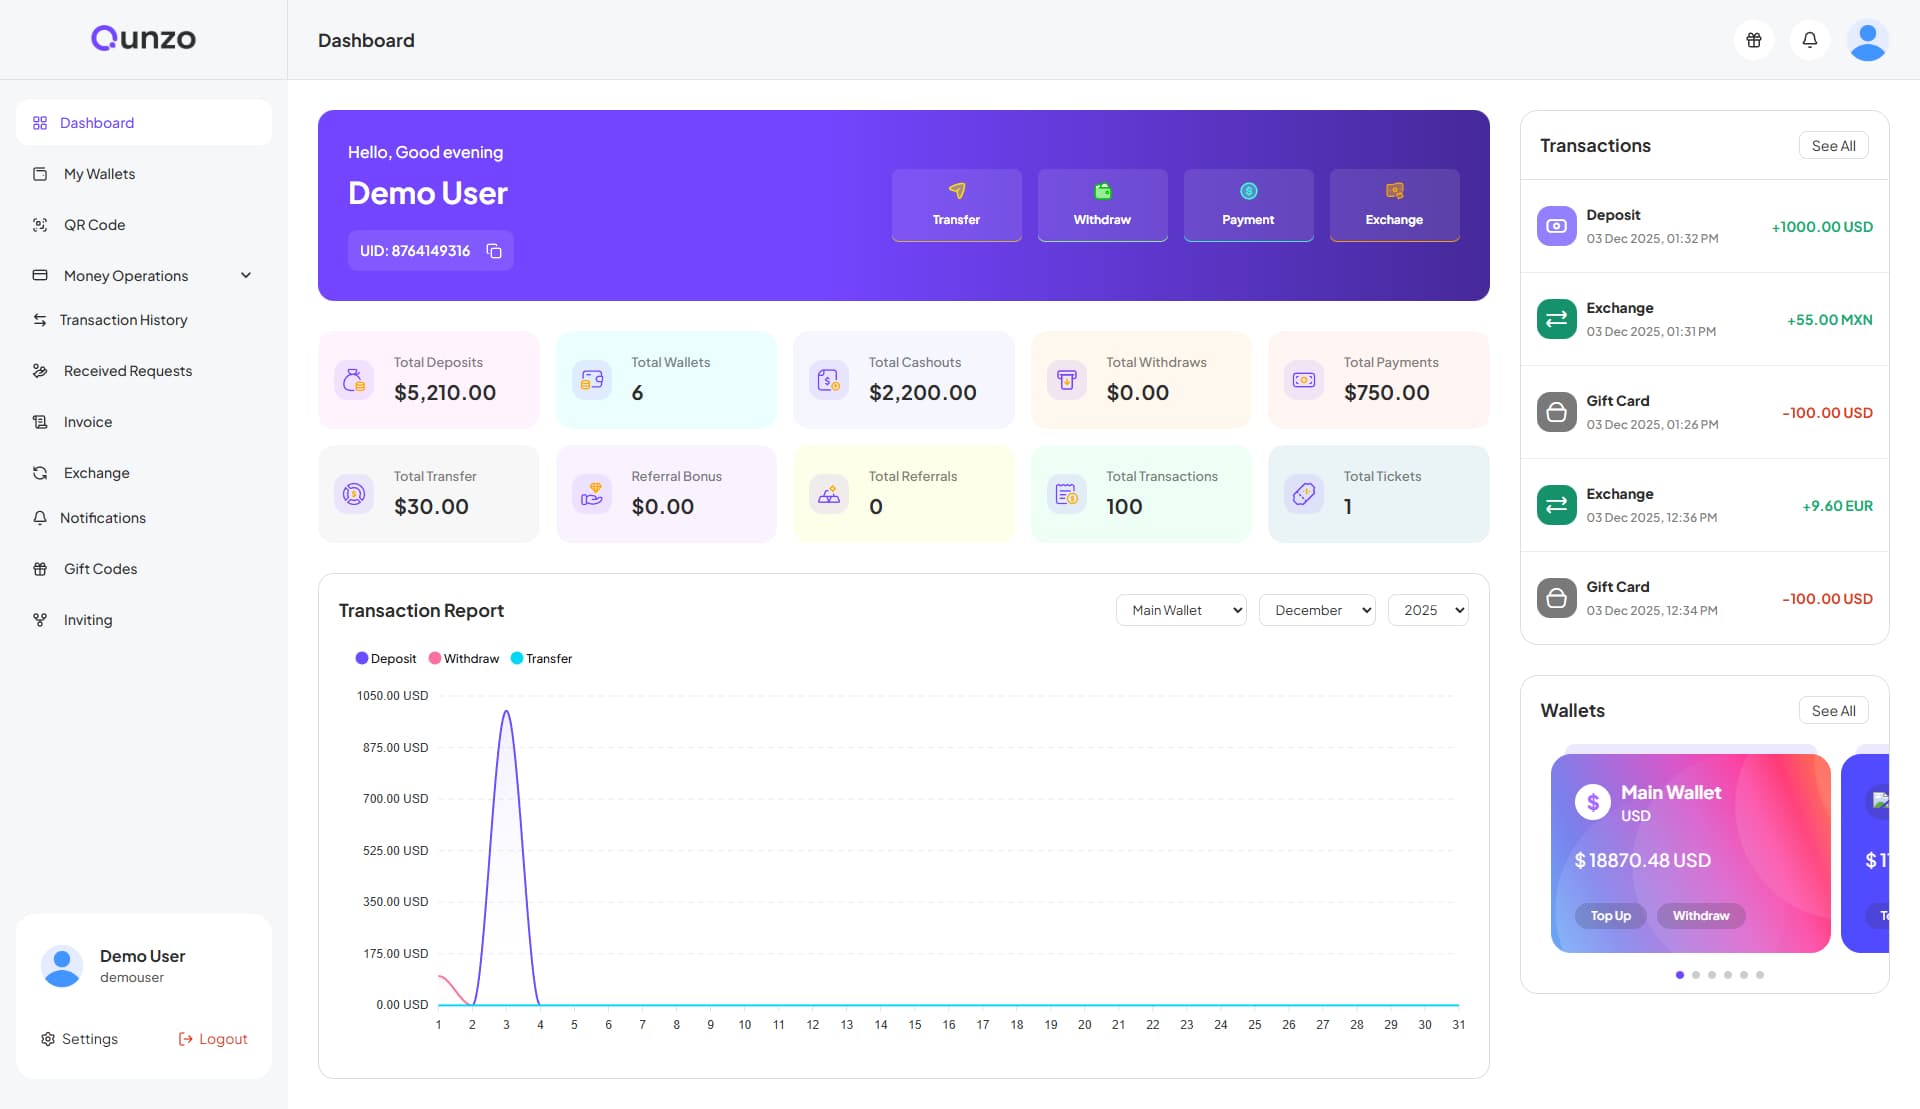Open the gift icon in the header
This screenshot has width=1920, height=1109.
(x=1754, y=40)
